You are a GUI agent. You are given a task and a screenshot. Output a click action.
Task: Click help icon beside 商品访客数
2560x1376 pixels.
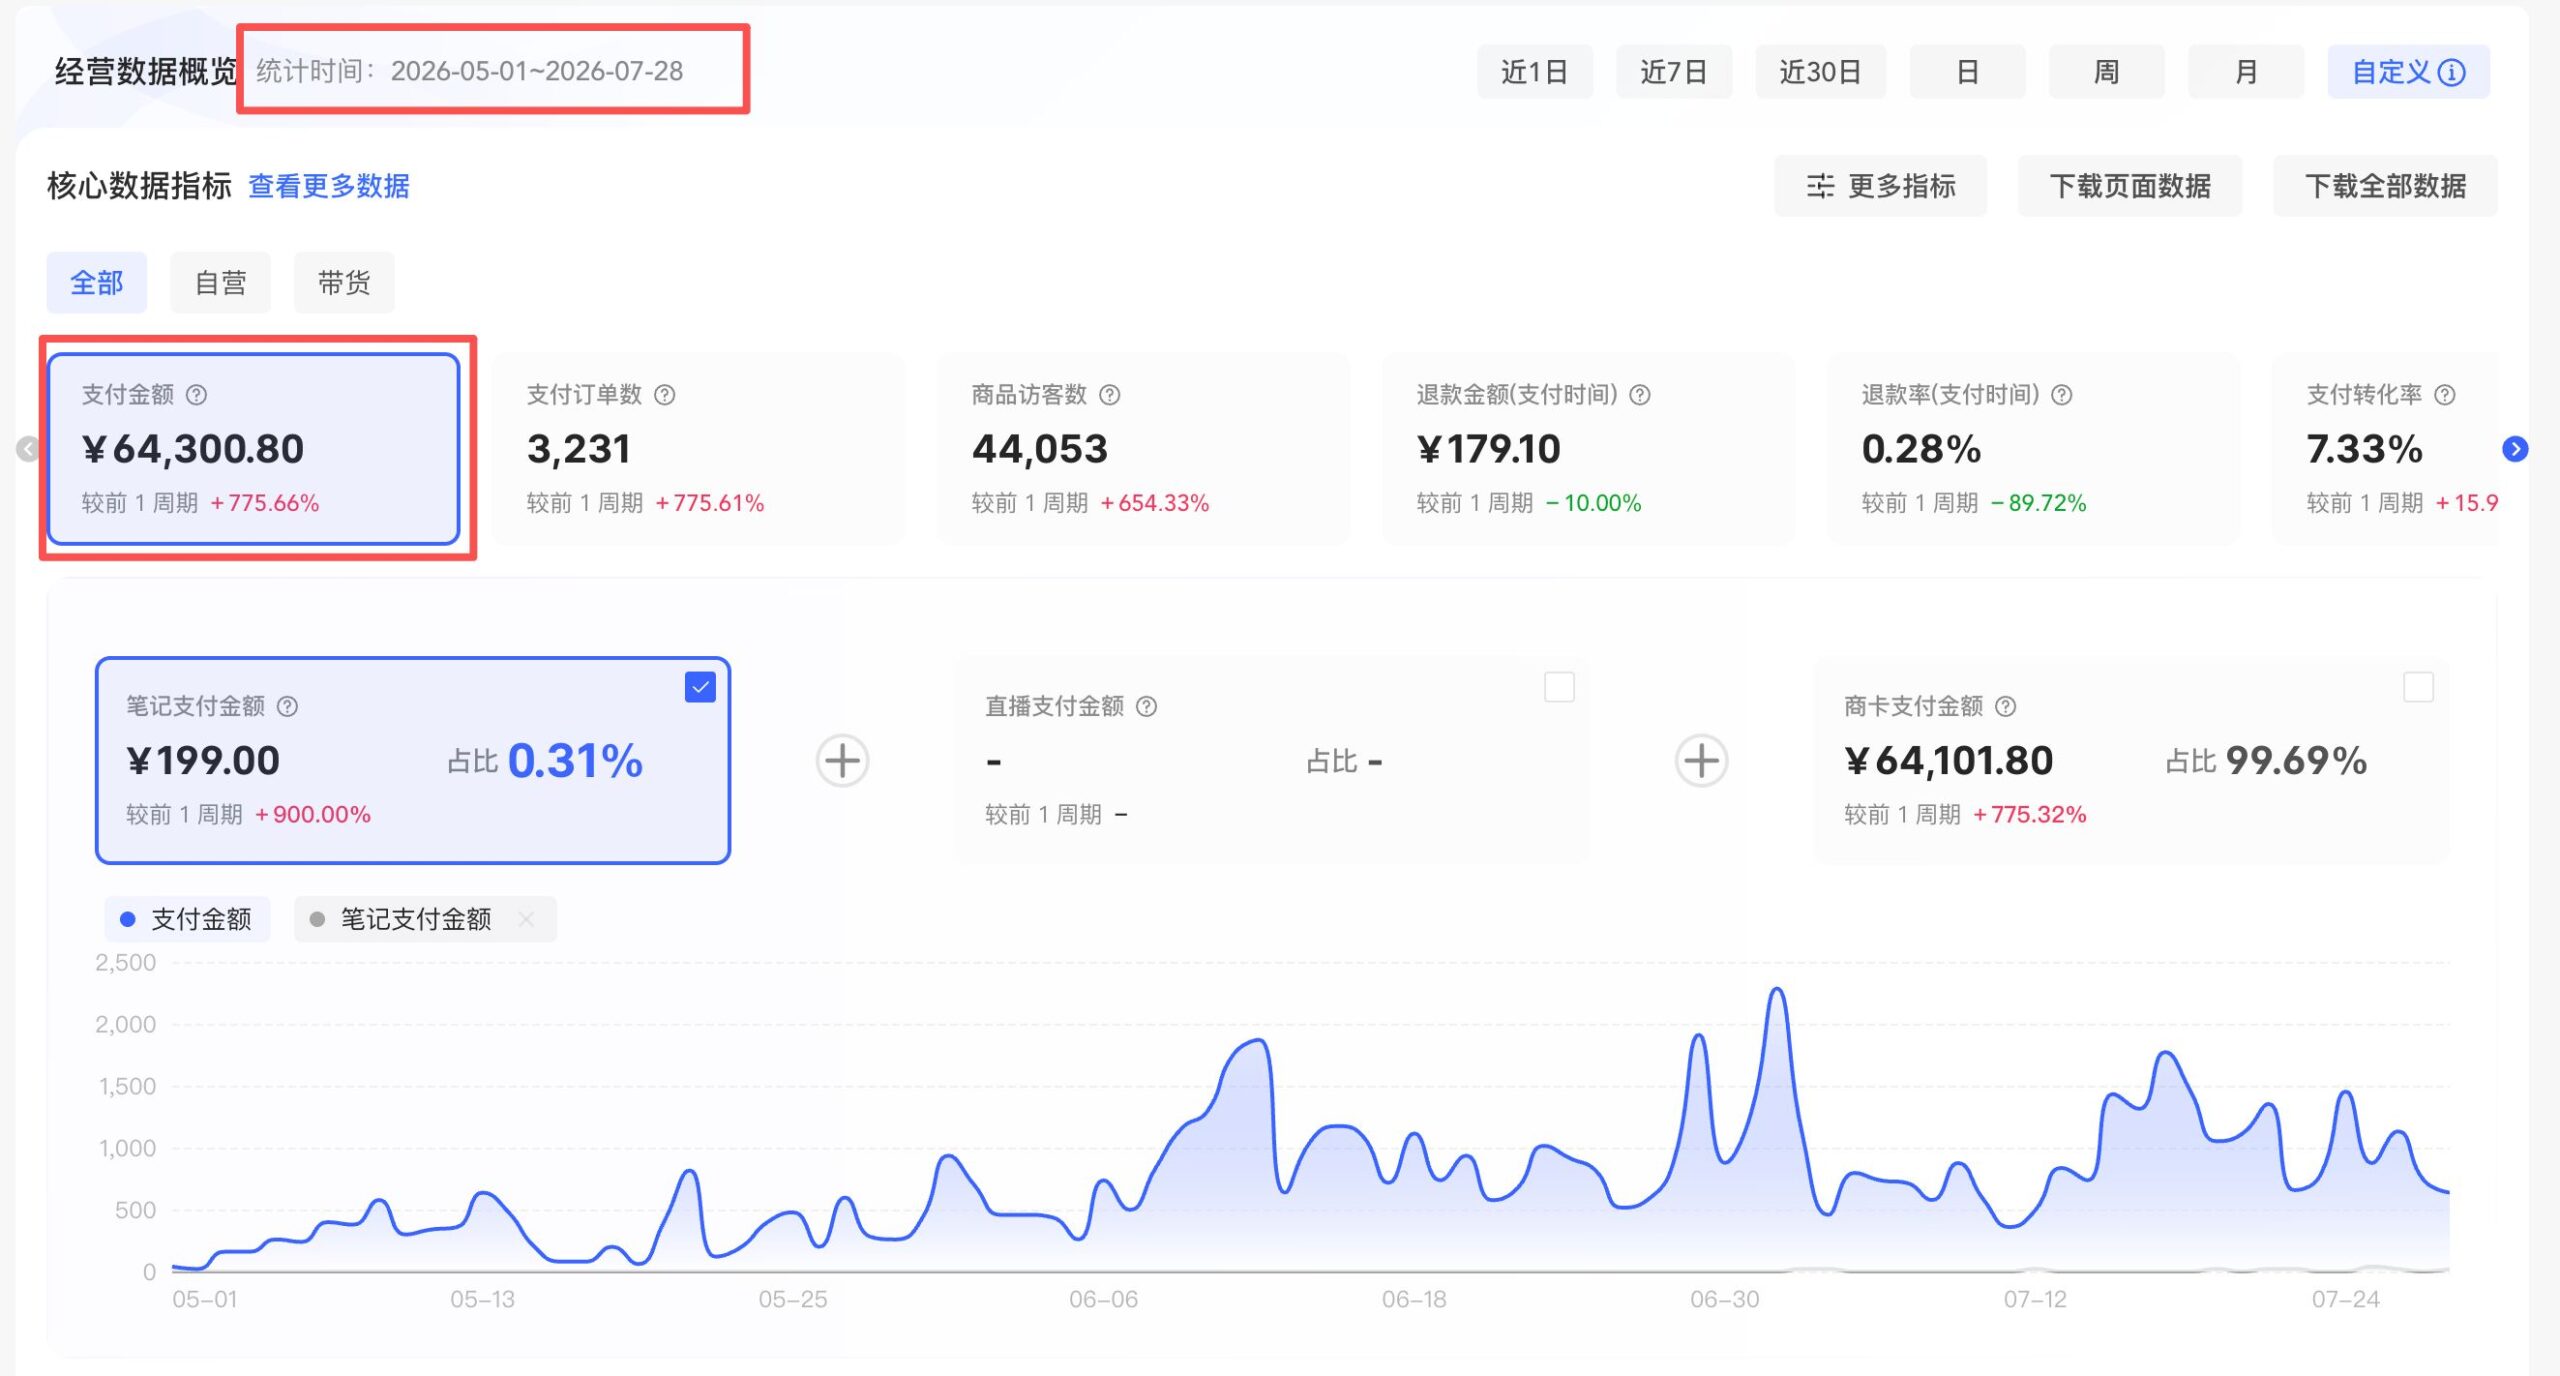pyautogui.click(x=1110, y=395)
